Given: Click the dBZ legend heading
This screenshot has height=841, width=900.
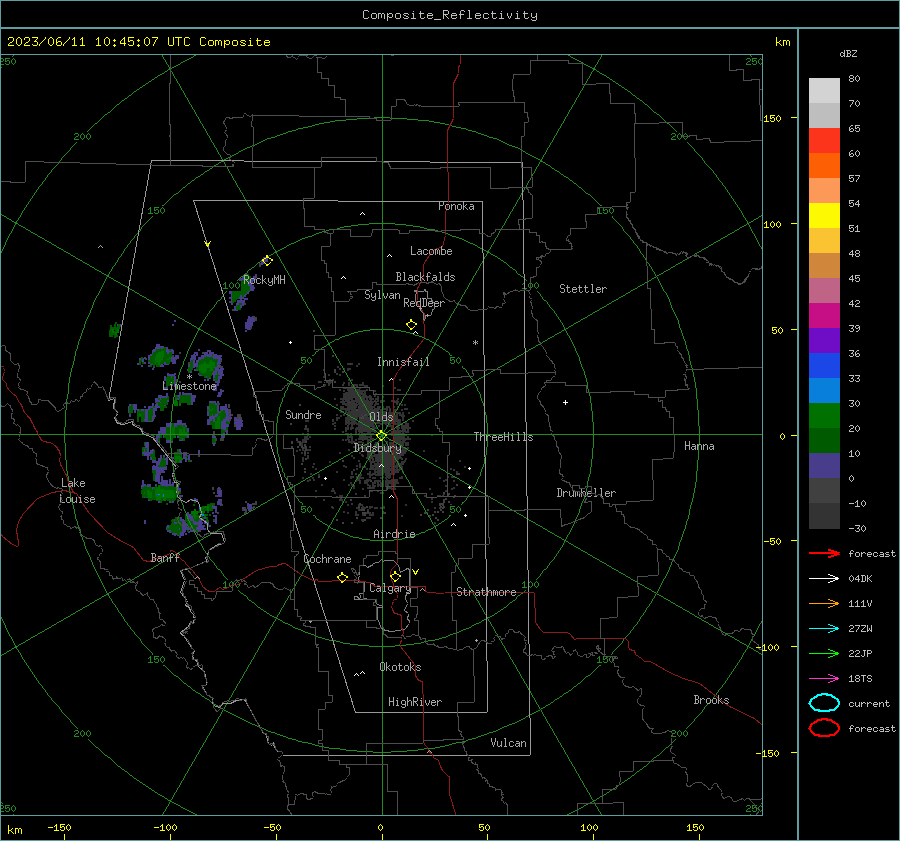Looking at the screenshot, I should 848,53.
